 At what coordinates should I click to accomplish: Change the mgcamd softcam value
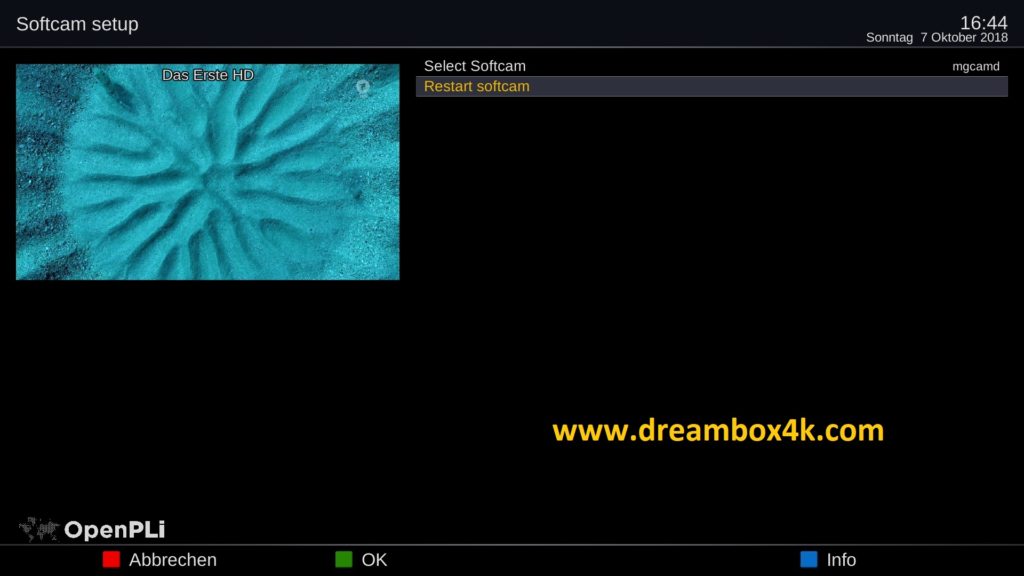click(x=975, y=67)
